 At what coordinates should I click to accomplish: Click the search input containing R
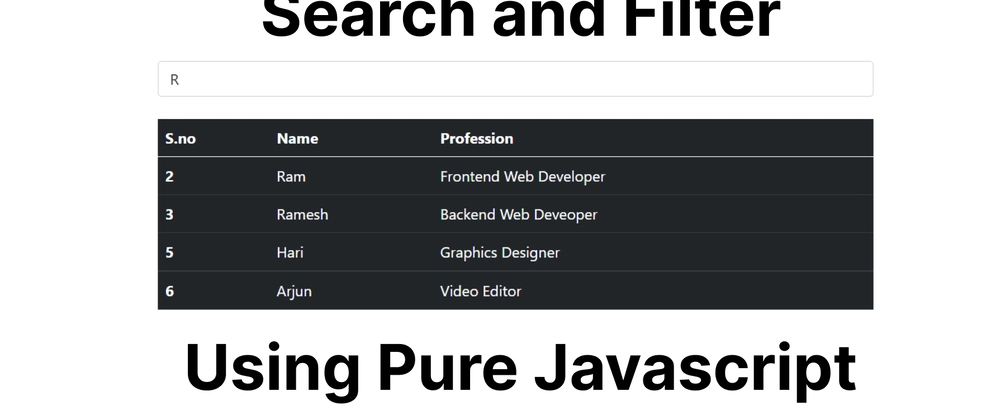[x=515, y=79]
